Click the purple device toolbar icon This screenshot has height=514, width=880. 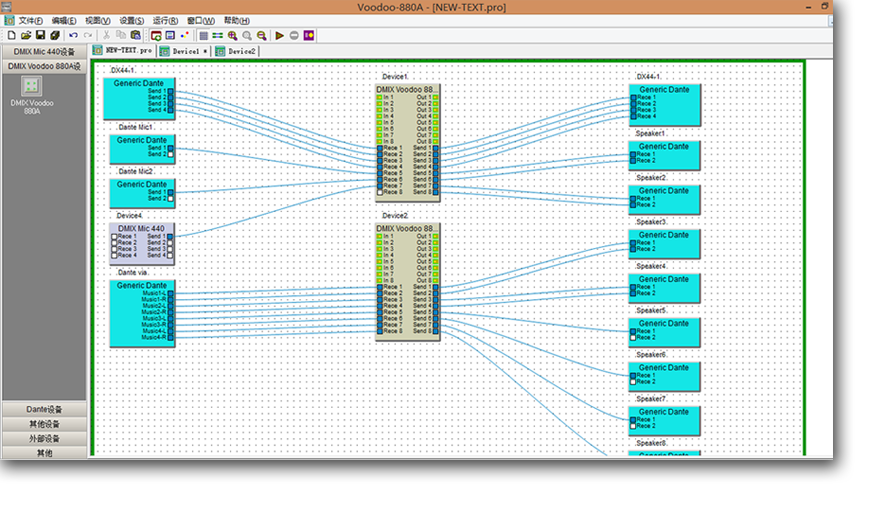point(309,35)
